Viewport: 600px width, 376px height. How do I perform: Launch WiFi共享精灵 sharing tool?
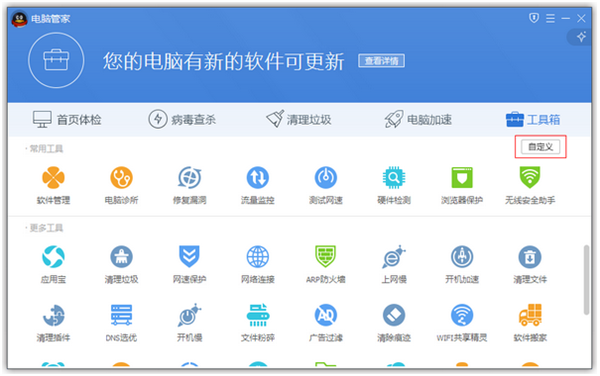[x=462, y=323]
